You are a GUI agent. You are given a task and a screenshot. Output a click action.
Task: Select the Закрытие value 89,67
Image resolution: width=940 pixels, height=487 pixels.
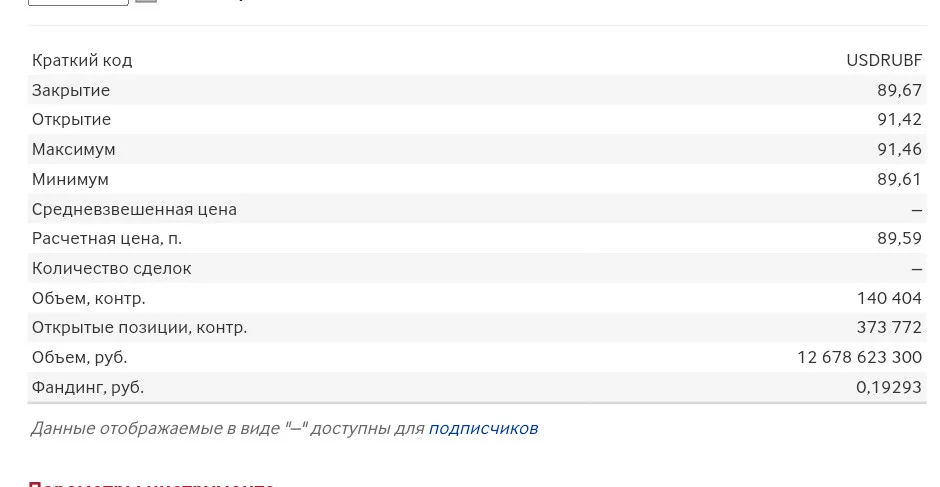tap(899, 90)
